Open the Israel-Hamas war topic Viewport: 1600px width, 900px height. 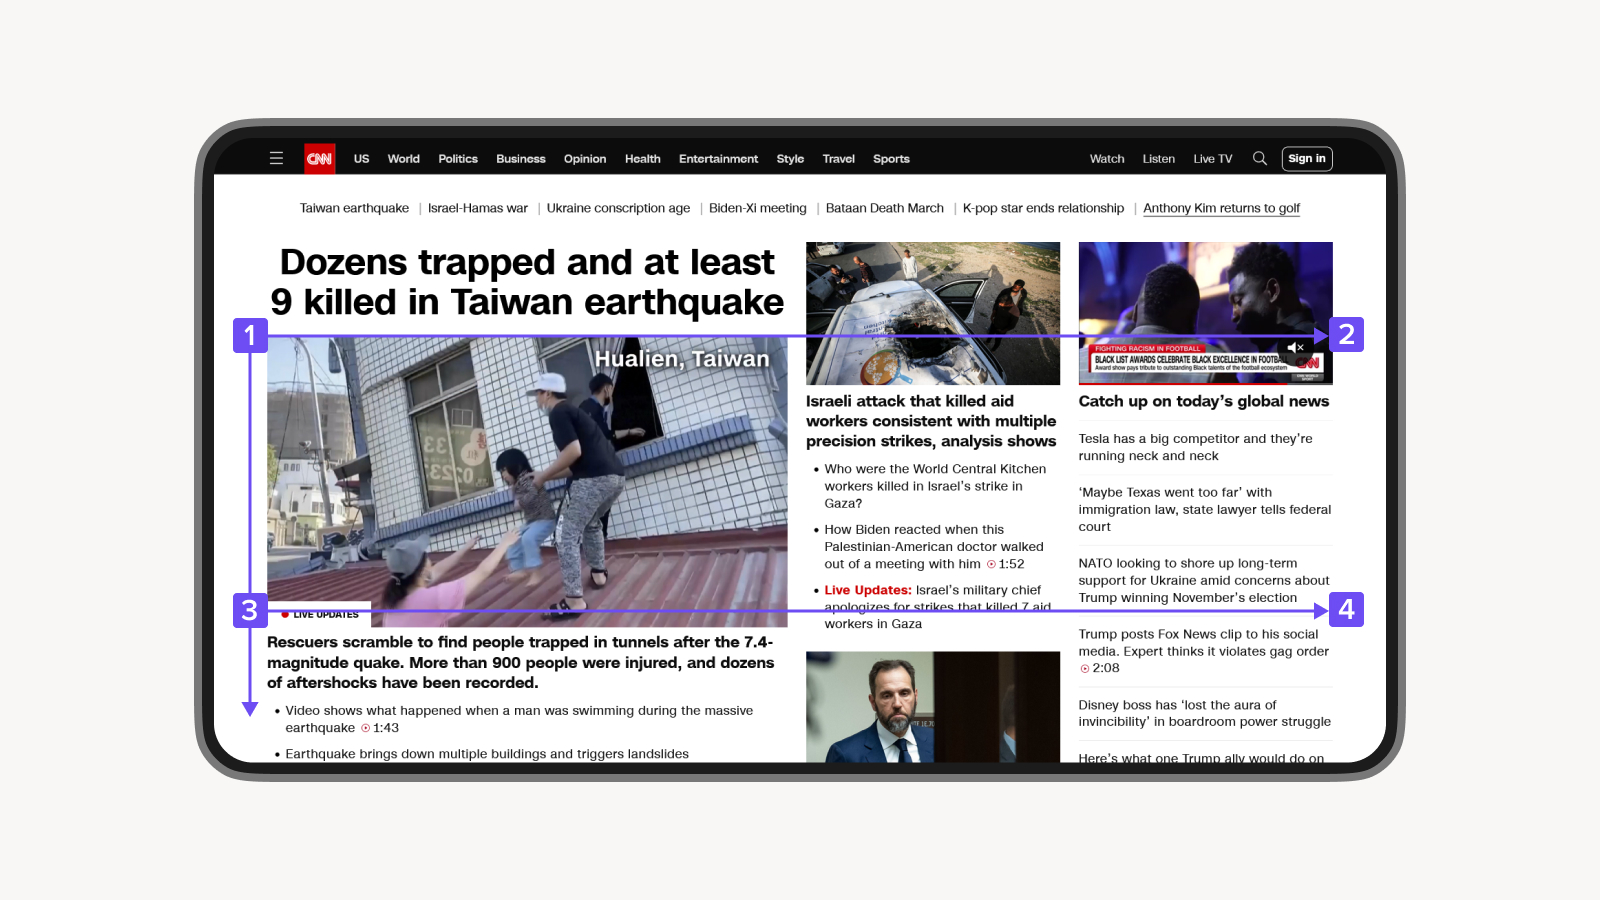[x=478, y=208]
